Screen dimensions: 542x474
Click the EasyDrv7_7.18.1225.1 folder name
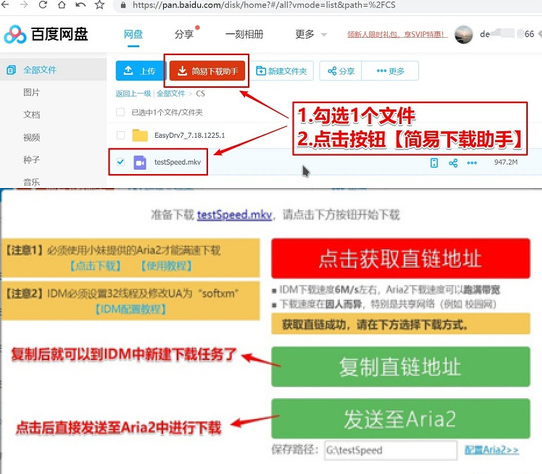pyautogui.click(x=189, y=135)
